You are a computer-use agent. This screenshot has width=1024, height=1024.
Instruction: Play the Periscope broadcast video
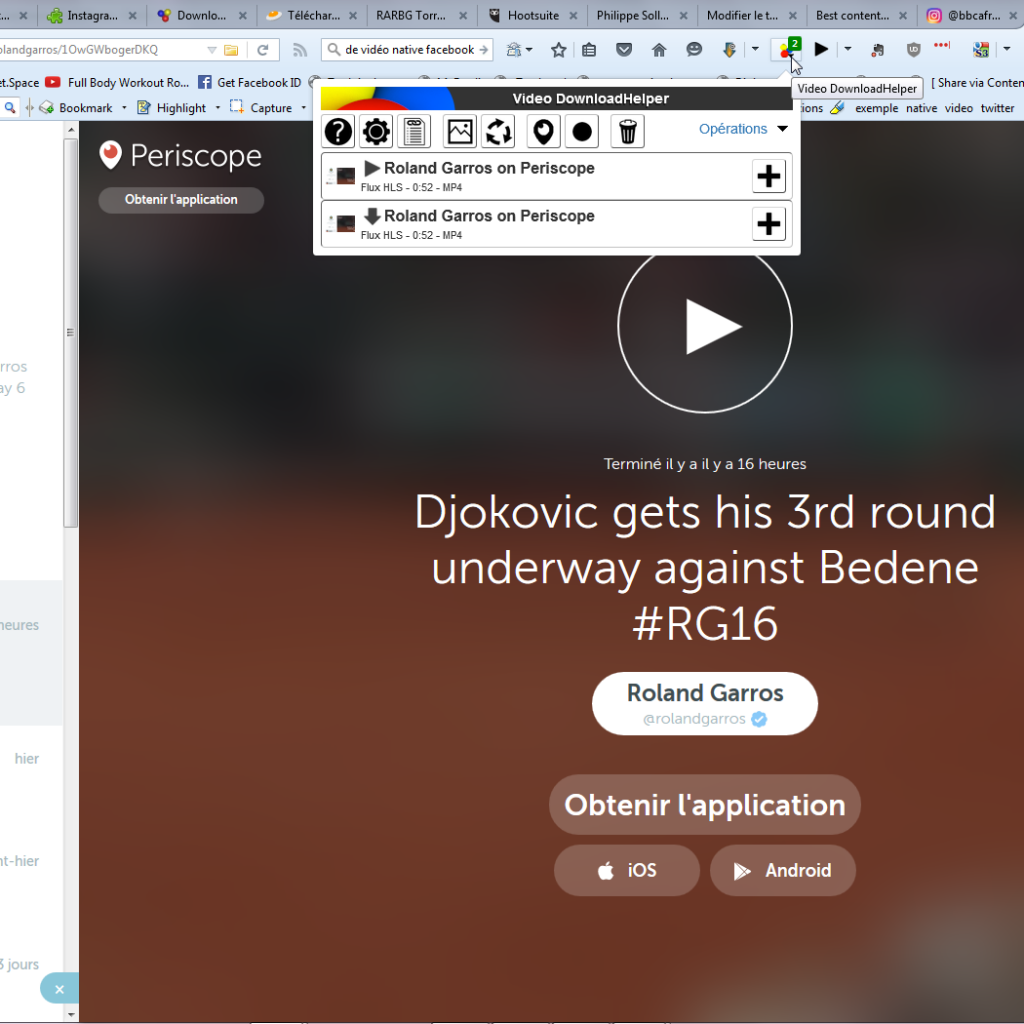coord(705,326)
